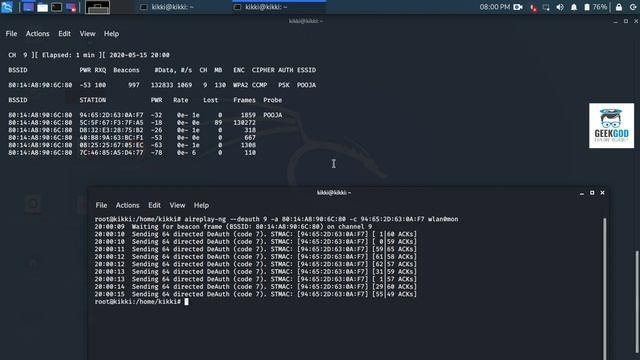Click the DeAuth line ending '[31|59 ACKs]'
This screenshot has width=640, height=360.
(256, 272)
